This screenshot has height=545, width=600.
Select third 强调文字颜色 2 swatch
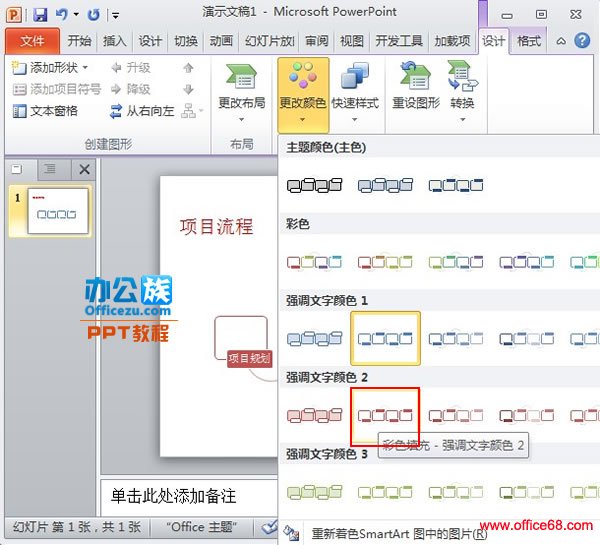456,415
